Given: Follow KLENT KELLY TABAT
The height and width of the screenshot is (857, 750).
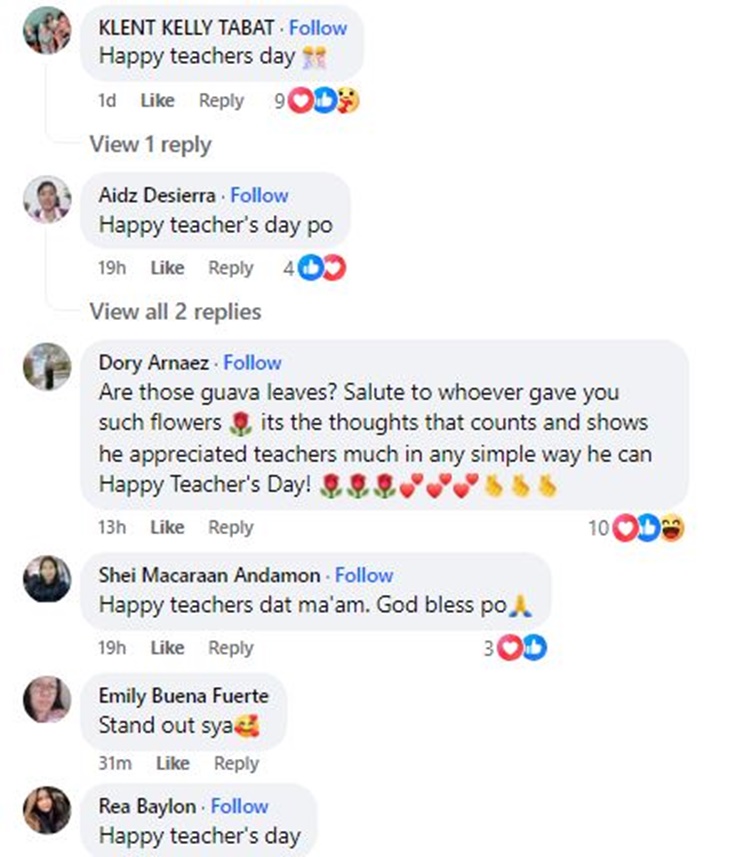Looking at the screenshot, I should tap(318, 28).
